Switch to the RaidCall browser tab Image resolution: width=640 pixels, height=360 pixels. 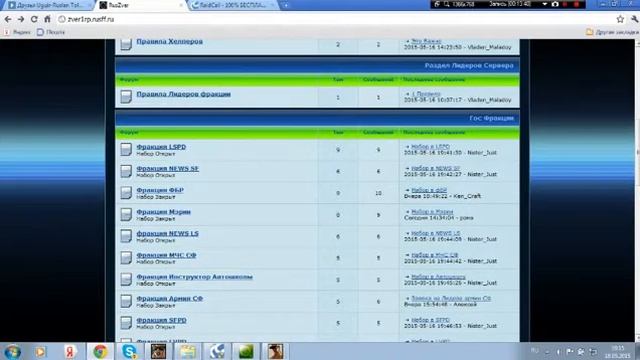[x=233, y=5]
